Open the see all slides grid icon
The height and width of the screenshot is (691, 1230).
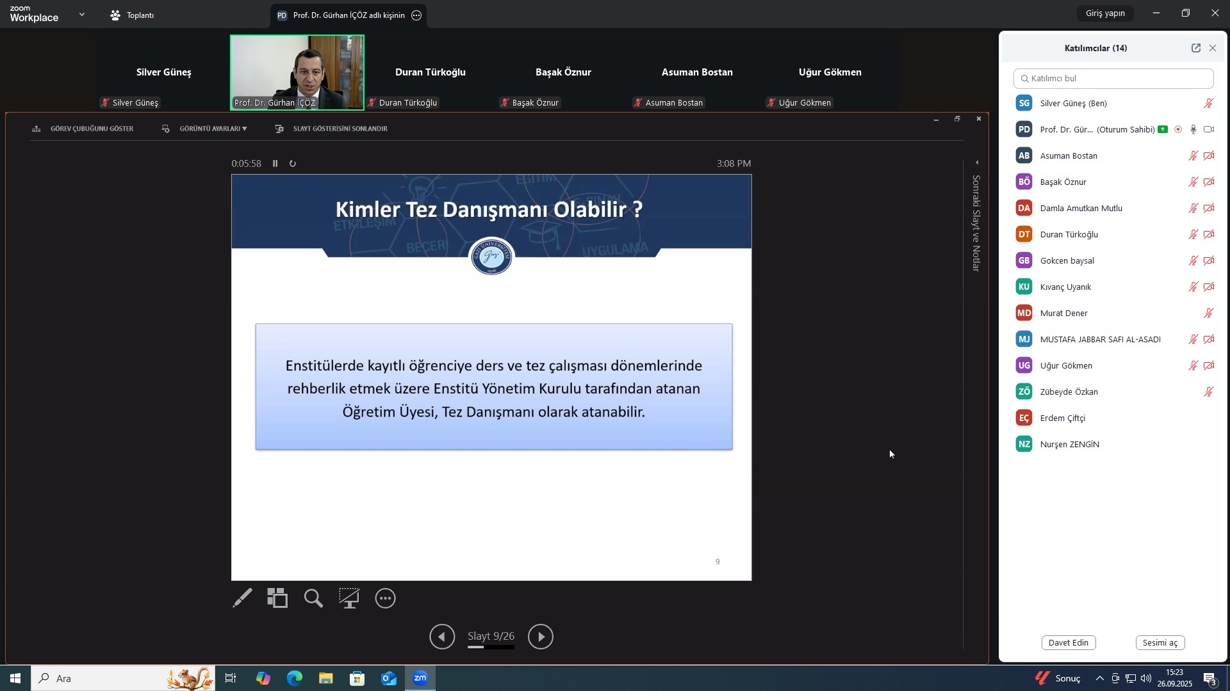click(277, 598)
